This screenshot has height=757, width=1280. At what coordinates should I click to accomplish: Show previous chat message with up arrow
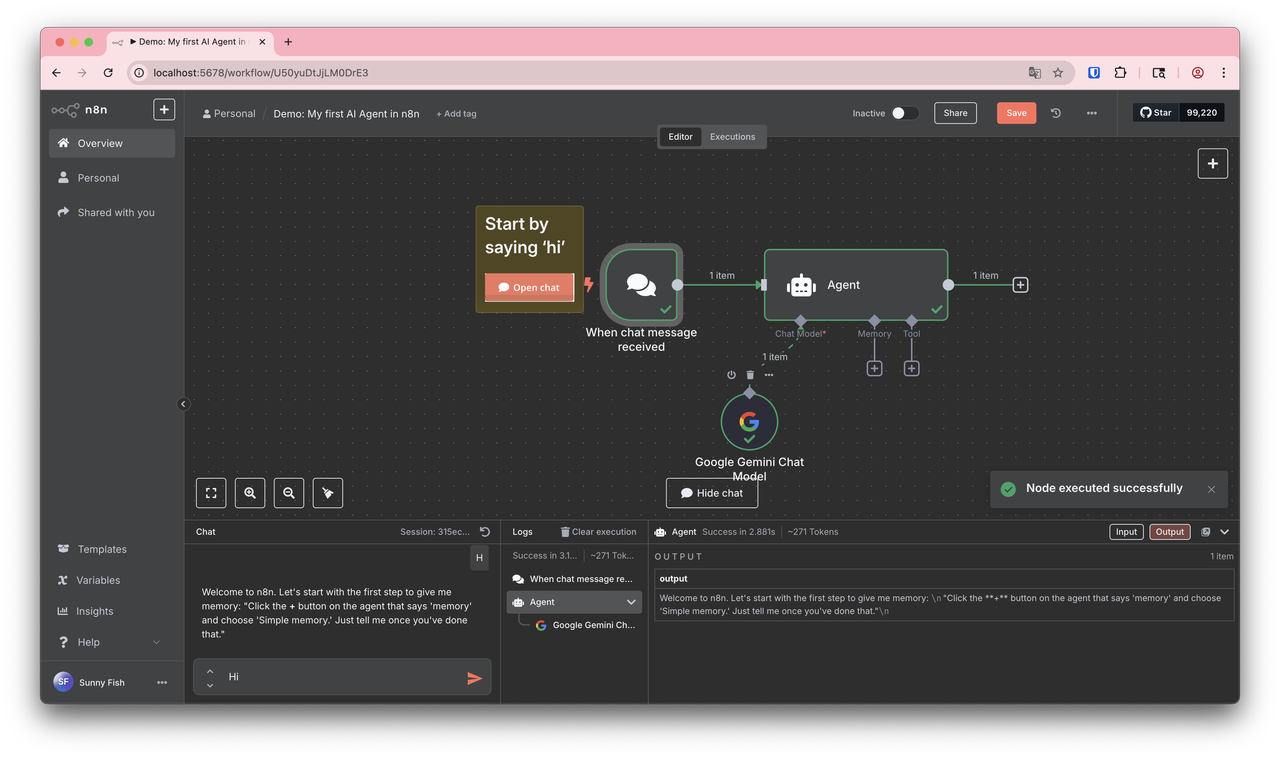[x=210, y=671]
